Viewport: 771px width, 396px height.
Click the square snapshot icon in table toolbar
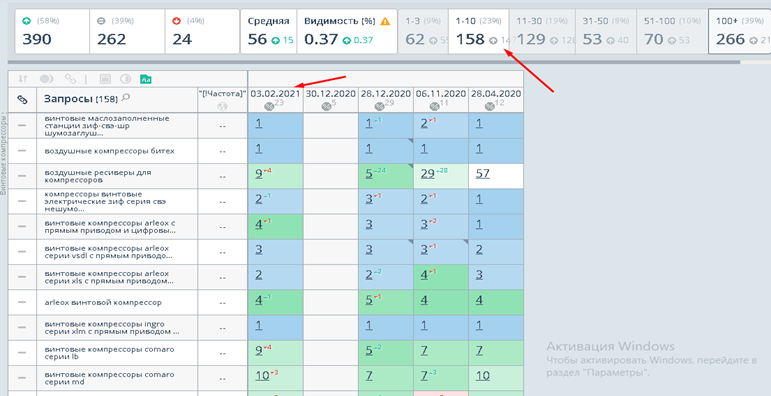pyautogui.click(x=105, y=79)
